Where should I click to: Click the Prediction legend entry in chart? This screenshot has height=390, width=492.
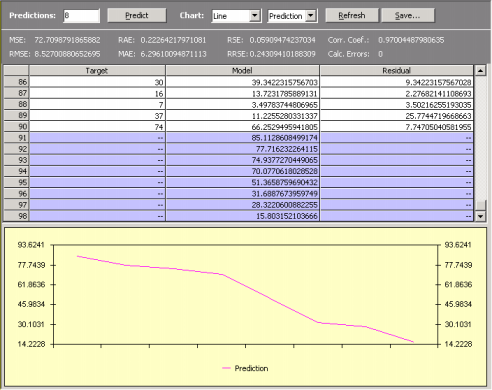pos(245,368)
